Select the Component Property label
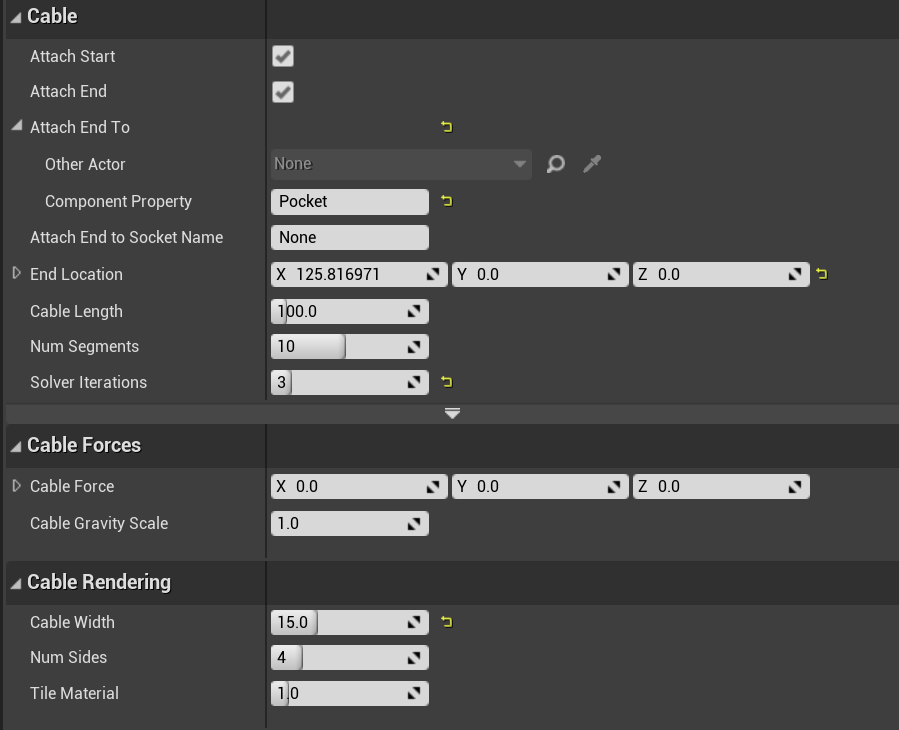 click(x=118, y=202)
